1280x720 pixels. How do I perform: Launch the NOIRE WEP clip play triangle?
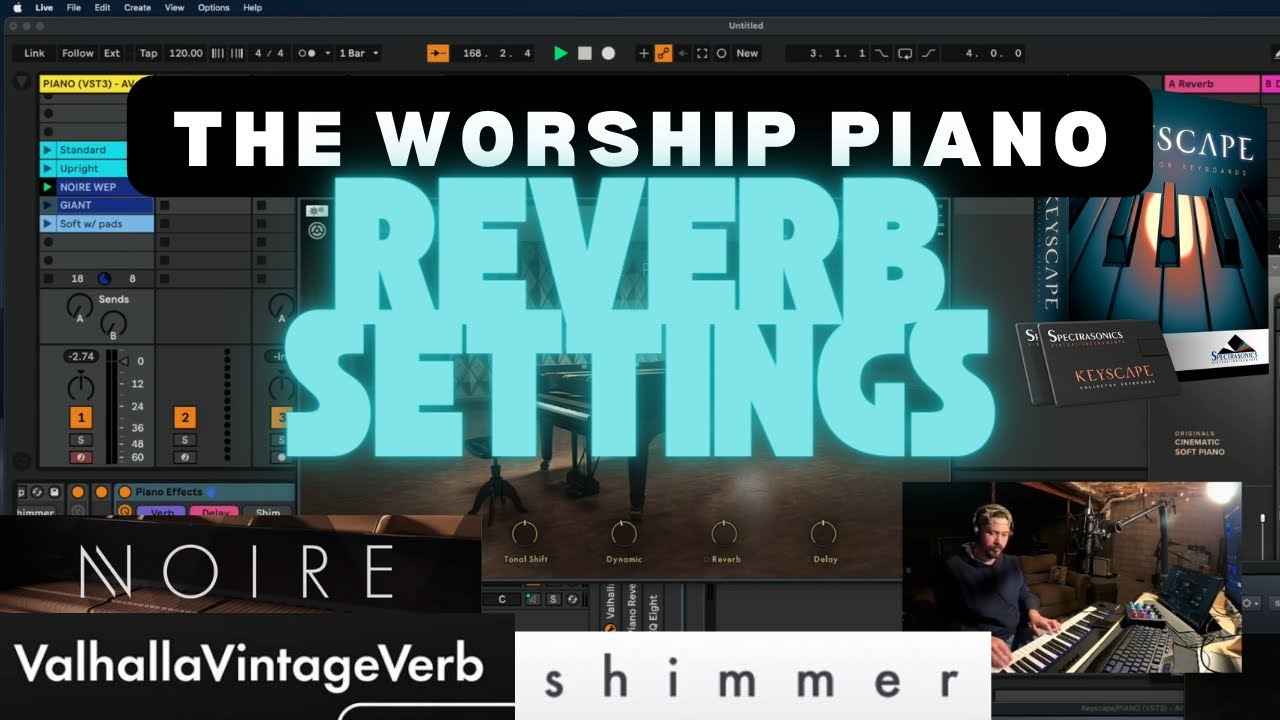click(47, 187)
